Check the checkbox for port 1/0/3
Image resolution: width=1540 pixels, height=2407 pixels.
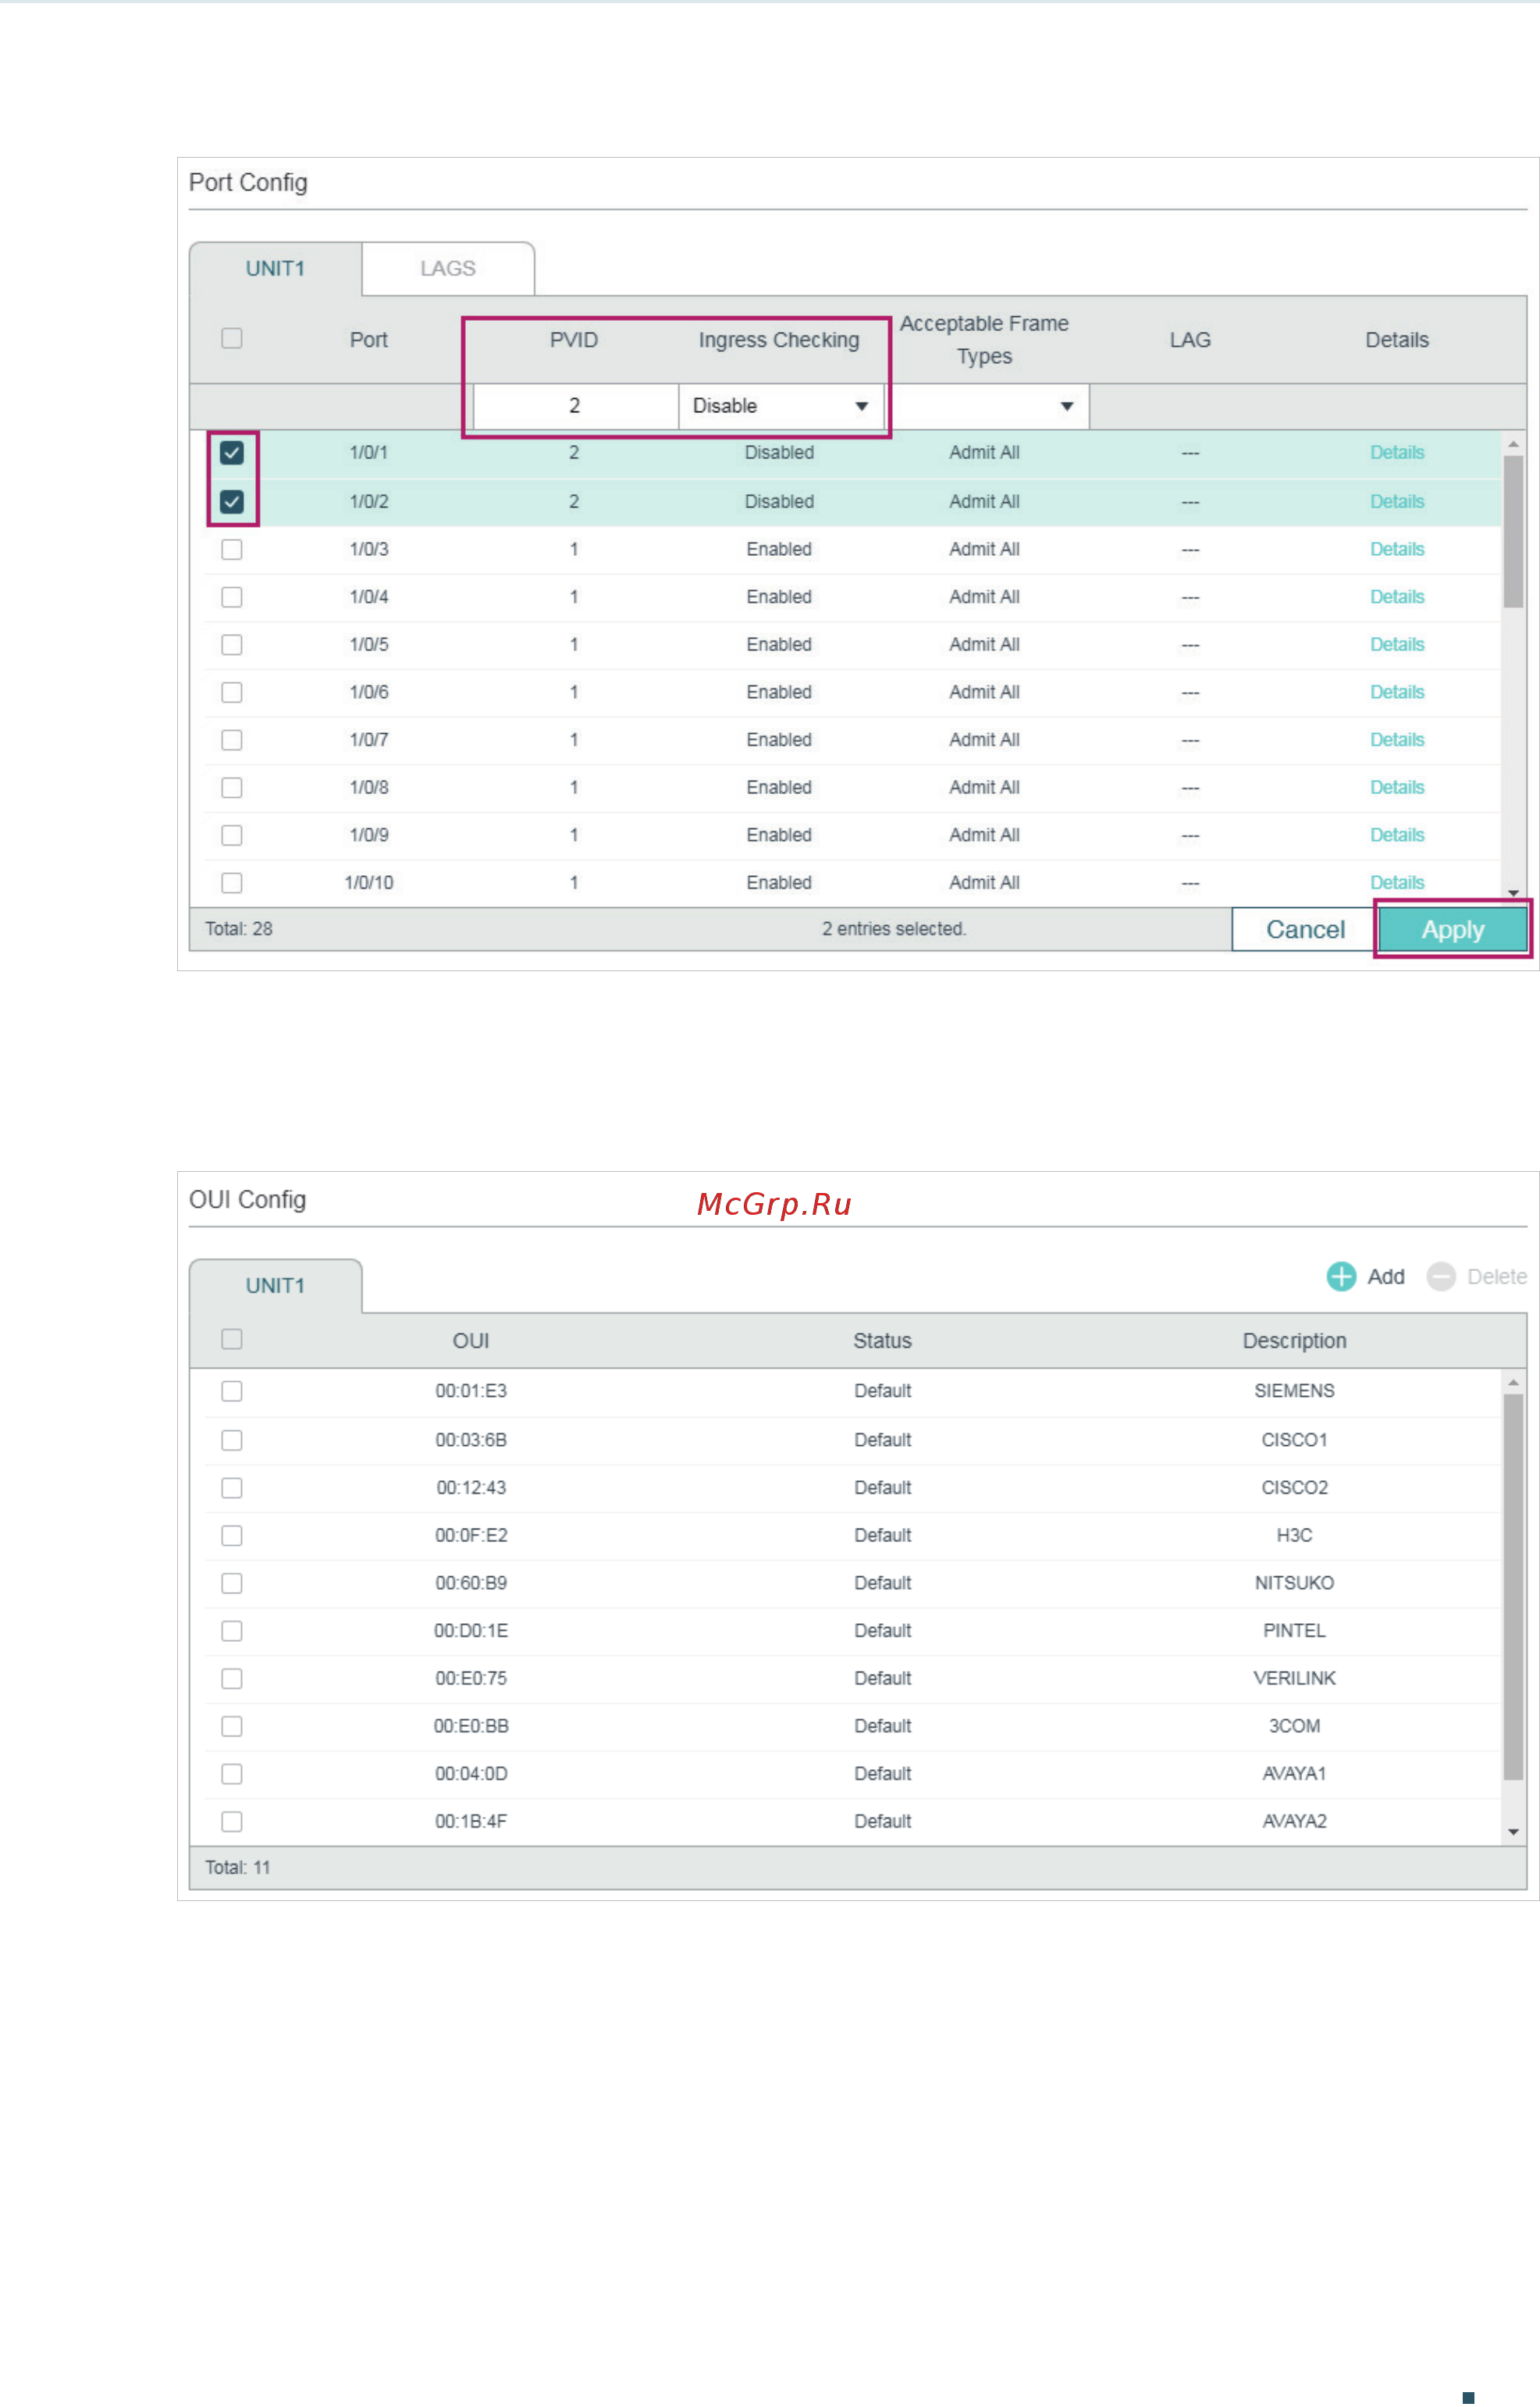(232, 550)
